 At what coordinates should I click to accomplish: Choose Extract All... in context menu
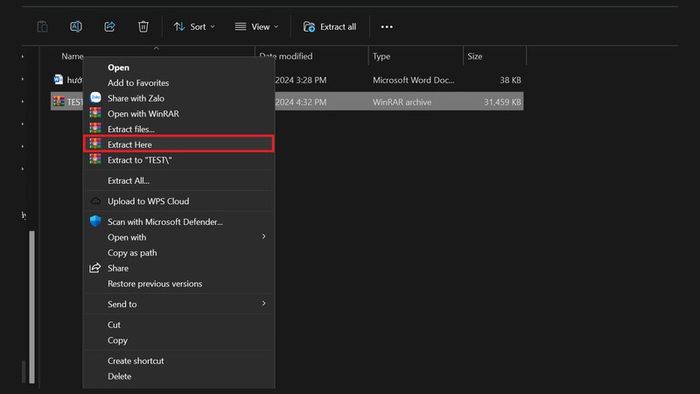point(129,181)
